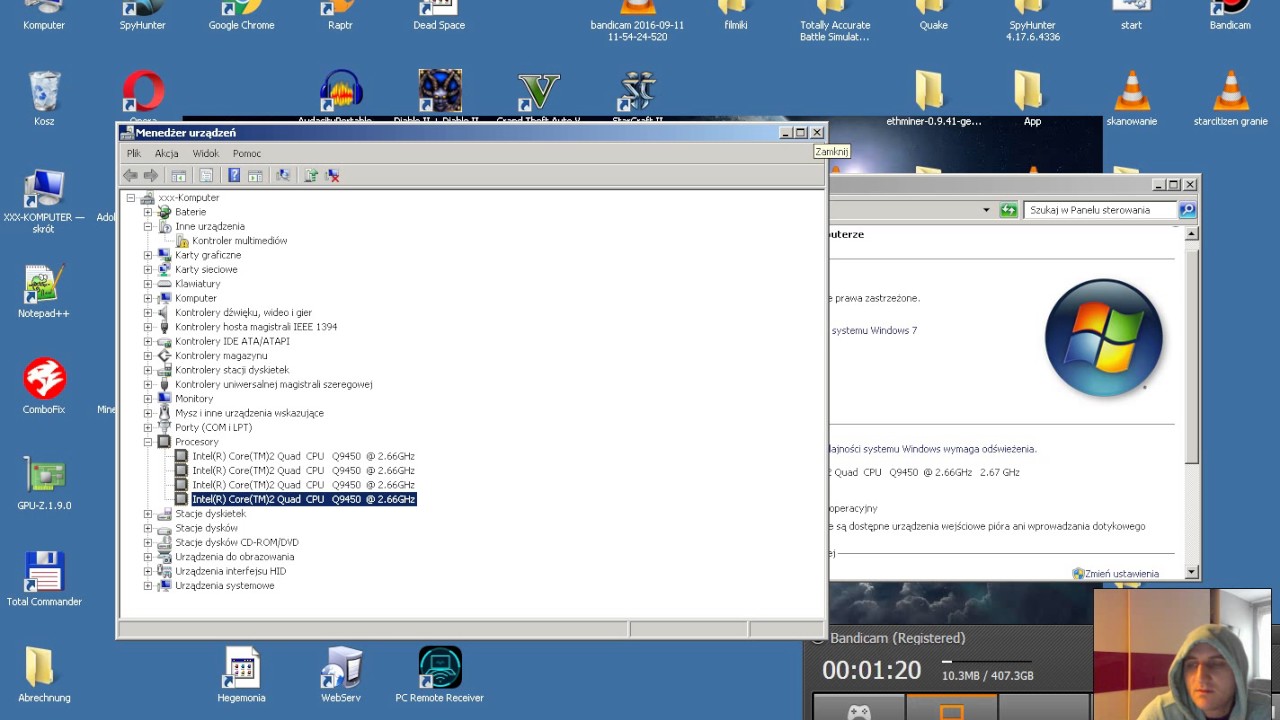The image size is (1280, 720).
Task: Open GPU-Z.1.9.0 desktop icon
Action: pos(44,483)
